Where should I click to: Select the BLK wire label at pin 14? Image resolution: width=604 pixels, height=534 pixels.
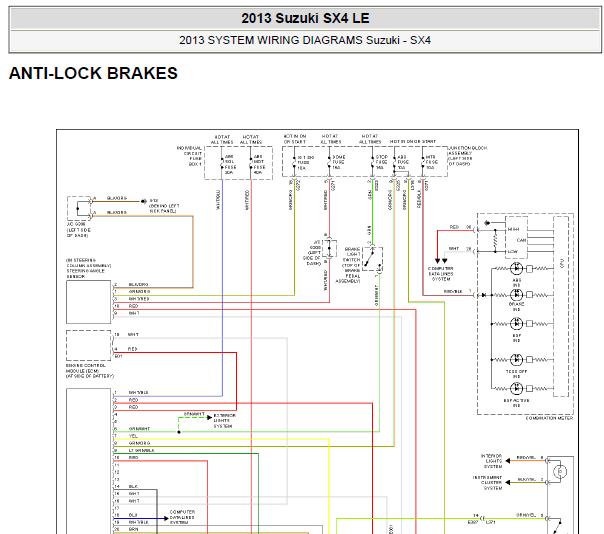point(133,486)
